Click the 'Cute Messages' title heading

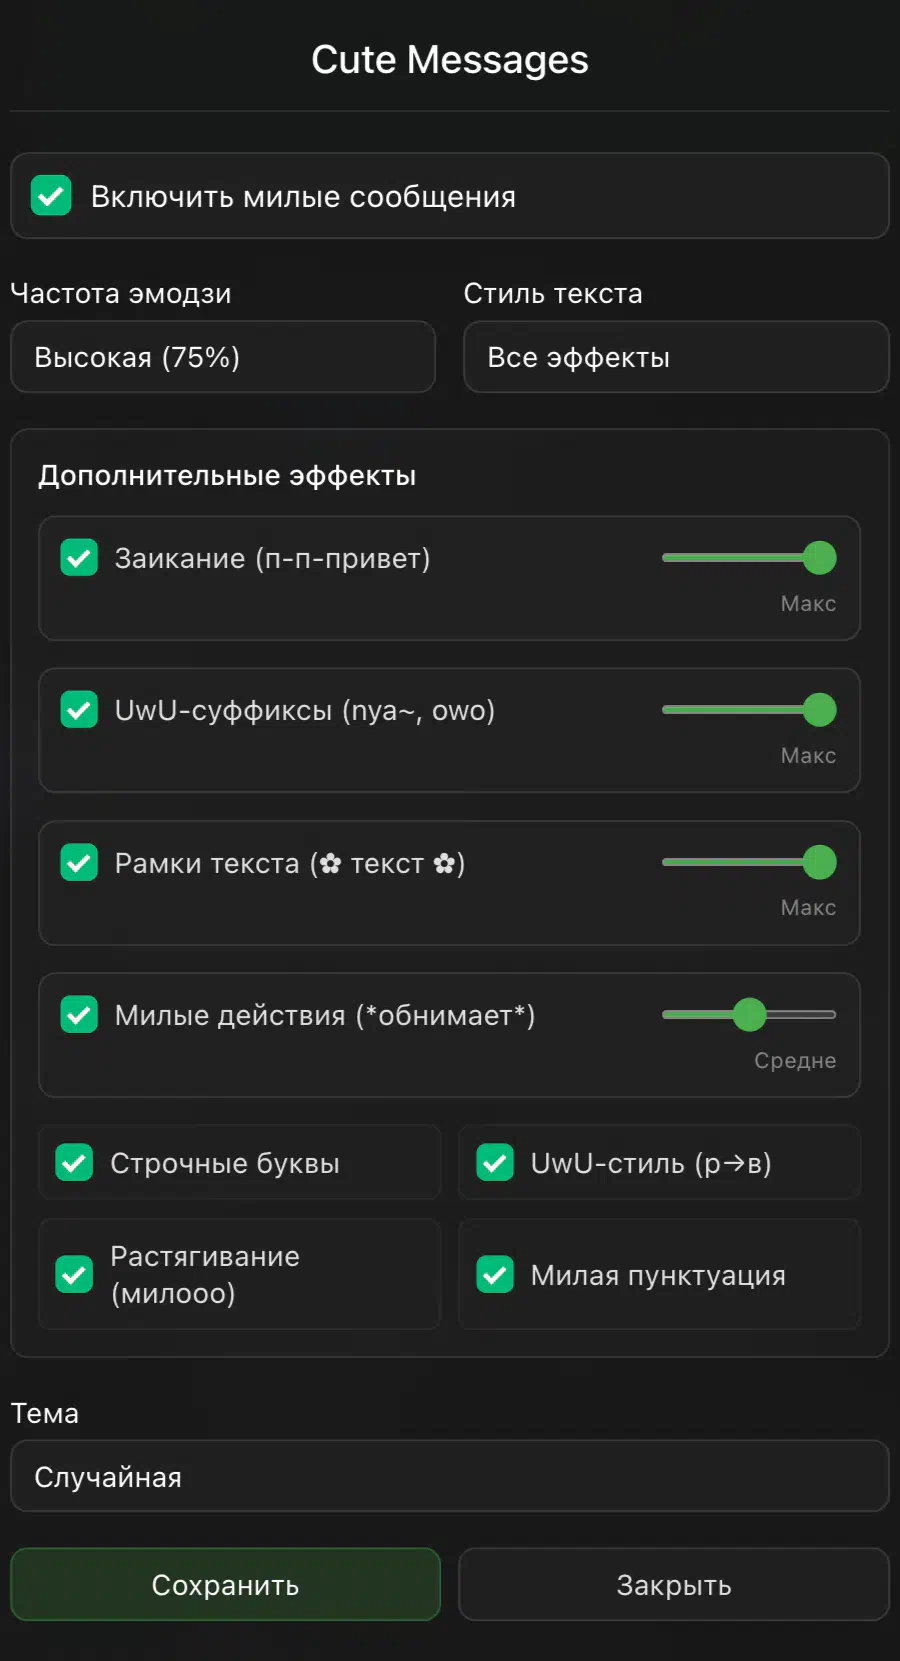(x=450, y=60)
